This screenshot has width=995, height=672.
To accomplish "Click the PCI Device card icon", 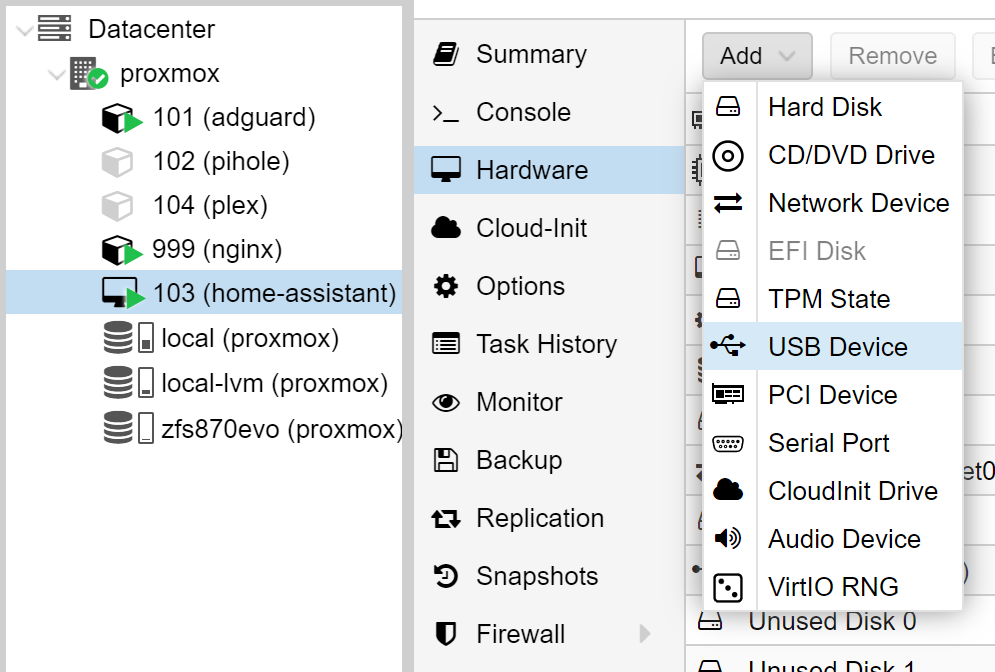I will 728,394.
